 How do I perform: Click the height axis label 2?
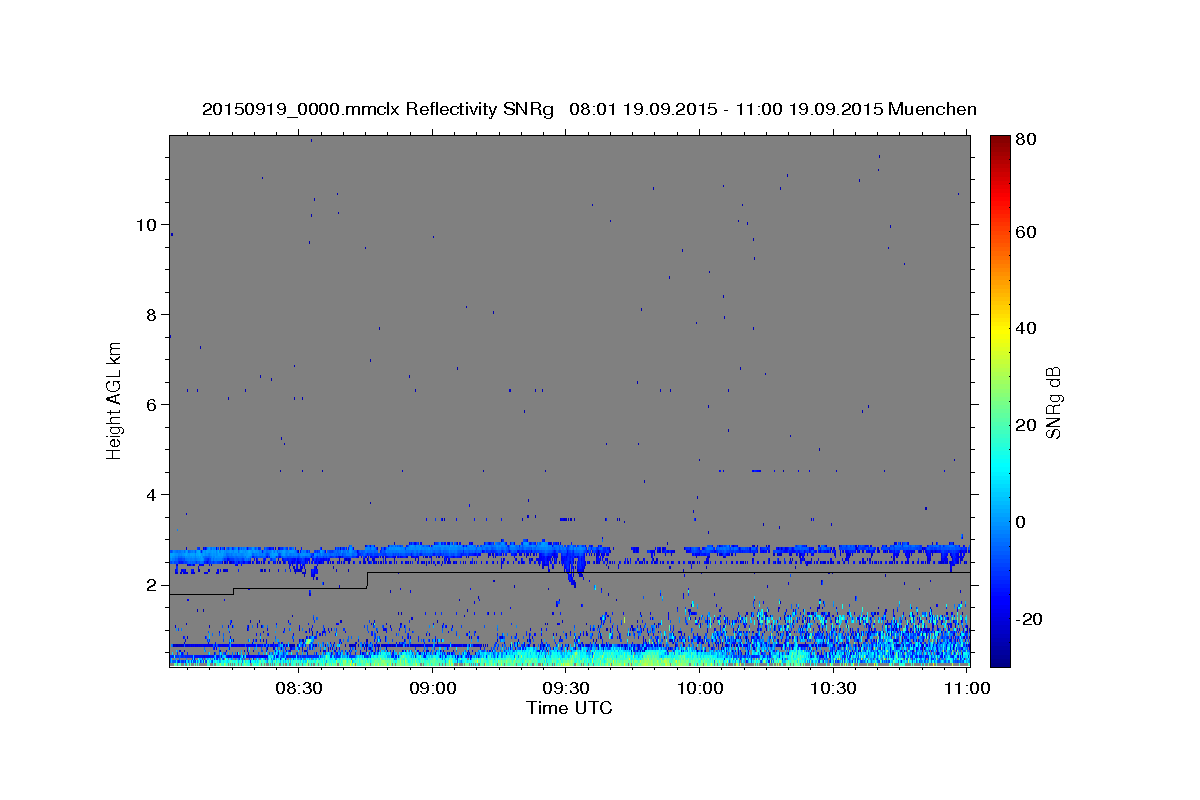coord(152,584)
